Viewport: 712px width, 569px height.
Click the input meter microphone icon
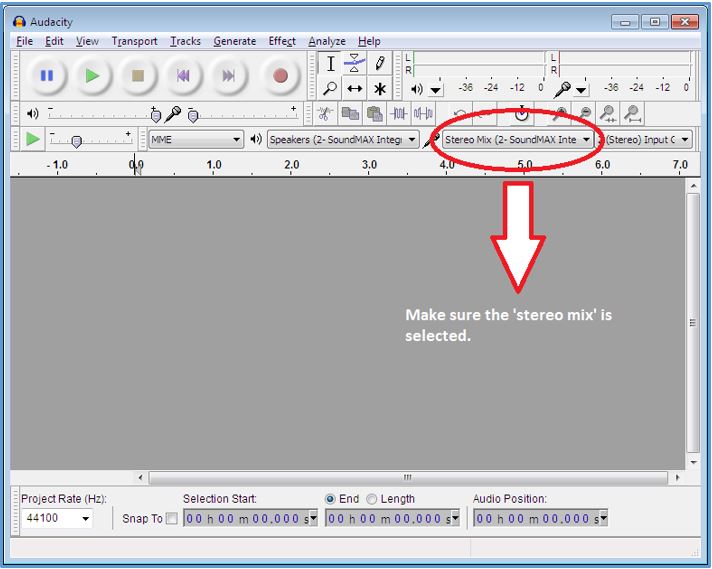click(x=562, y=89)
